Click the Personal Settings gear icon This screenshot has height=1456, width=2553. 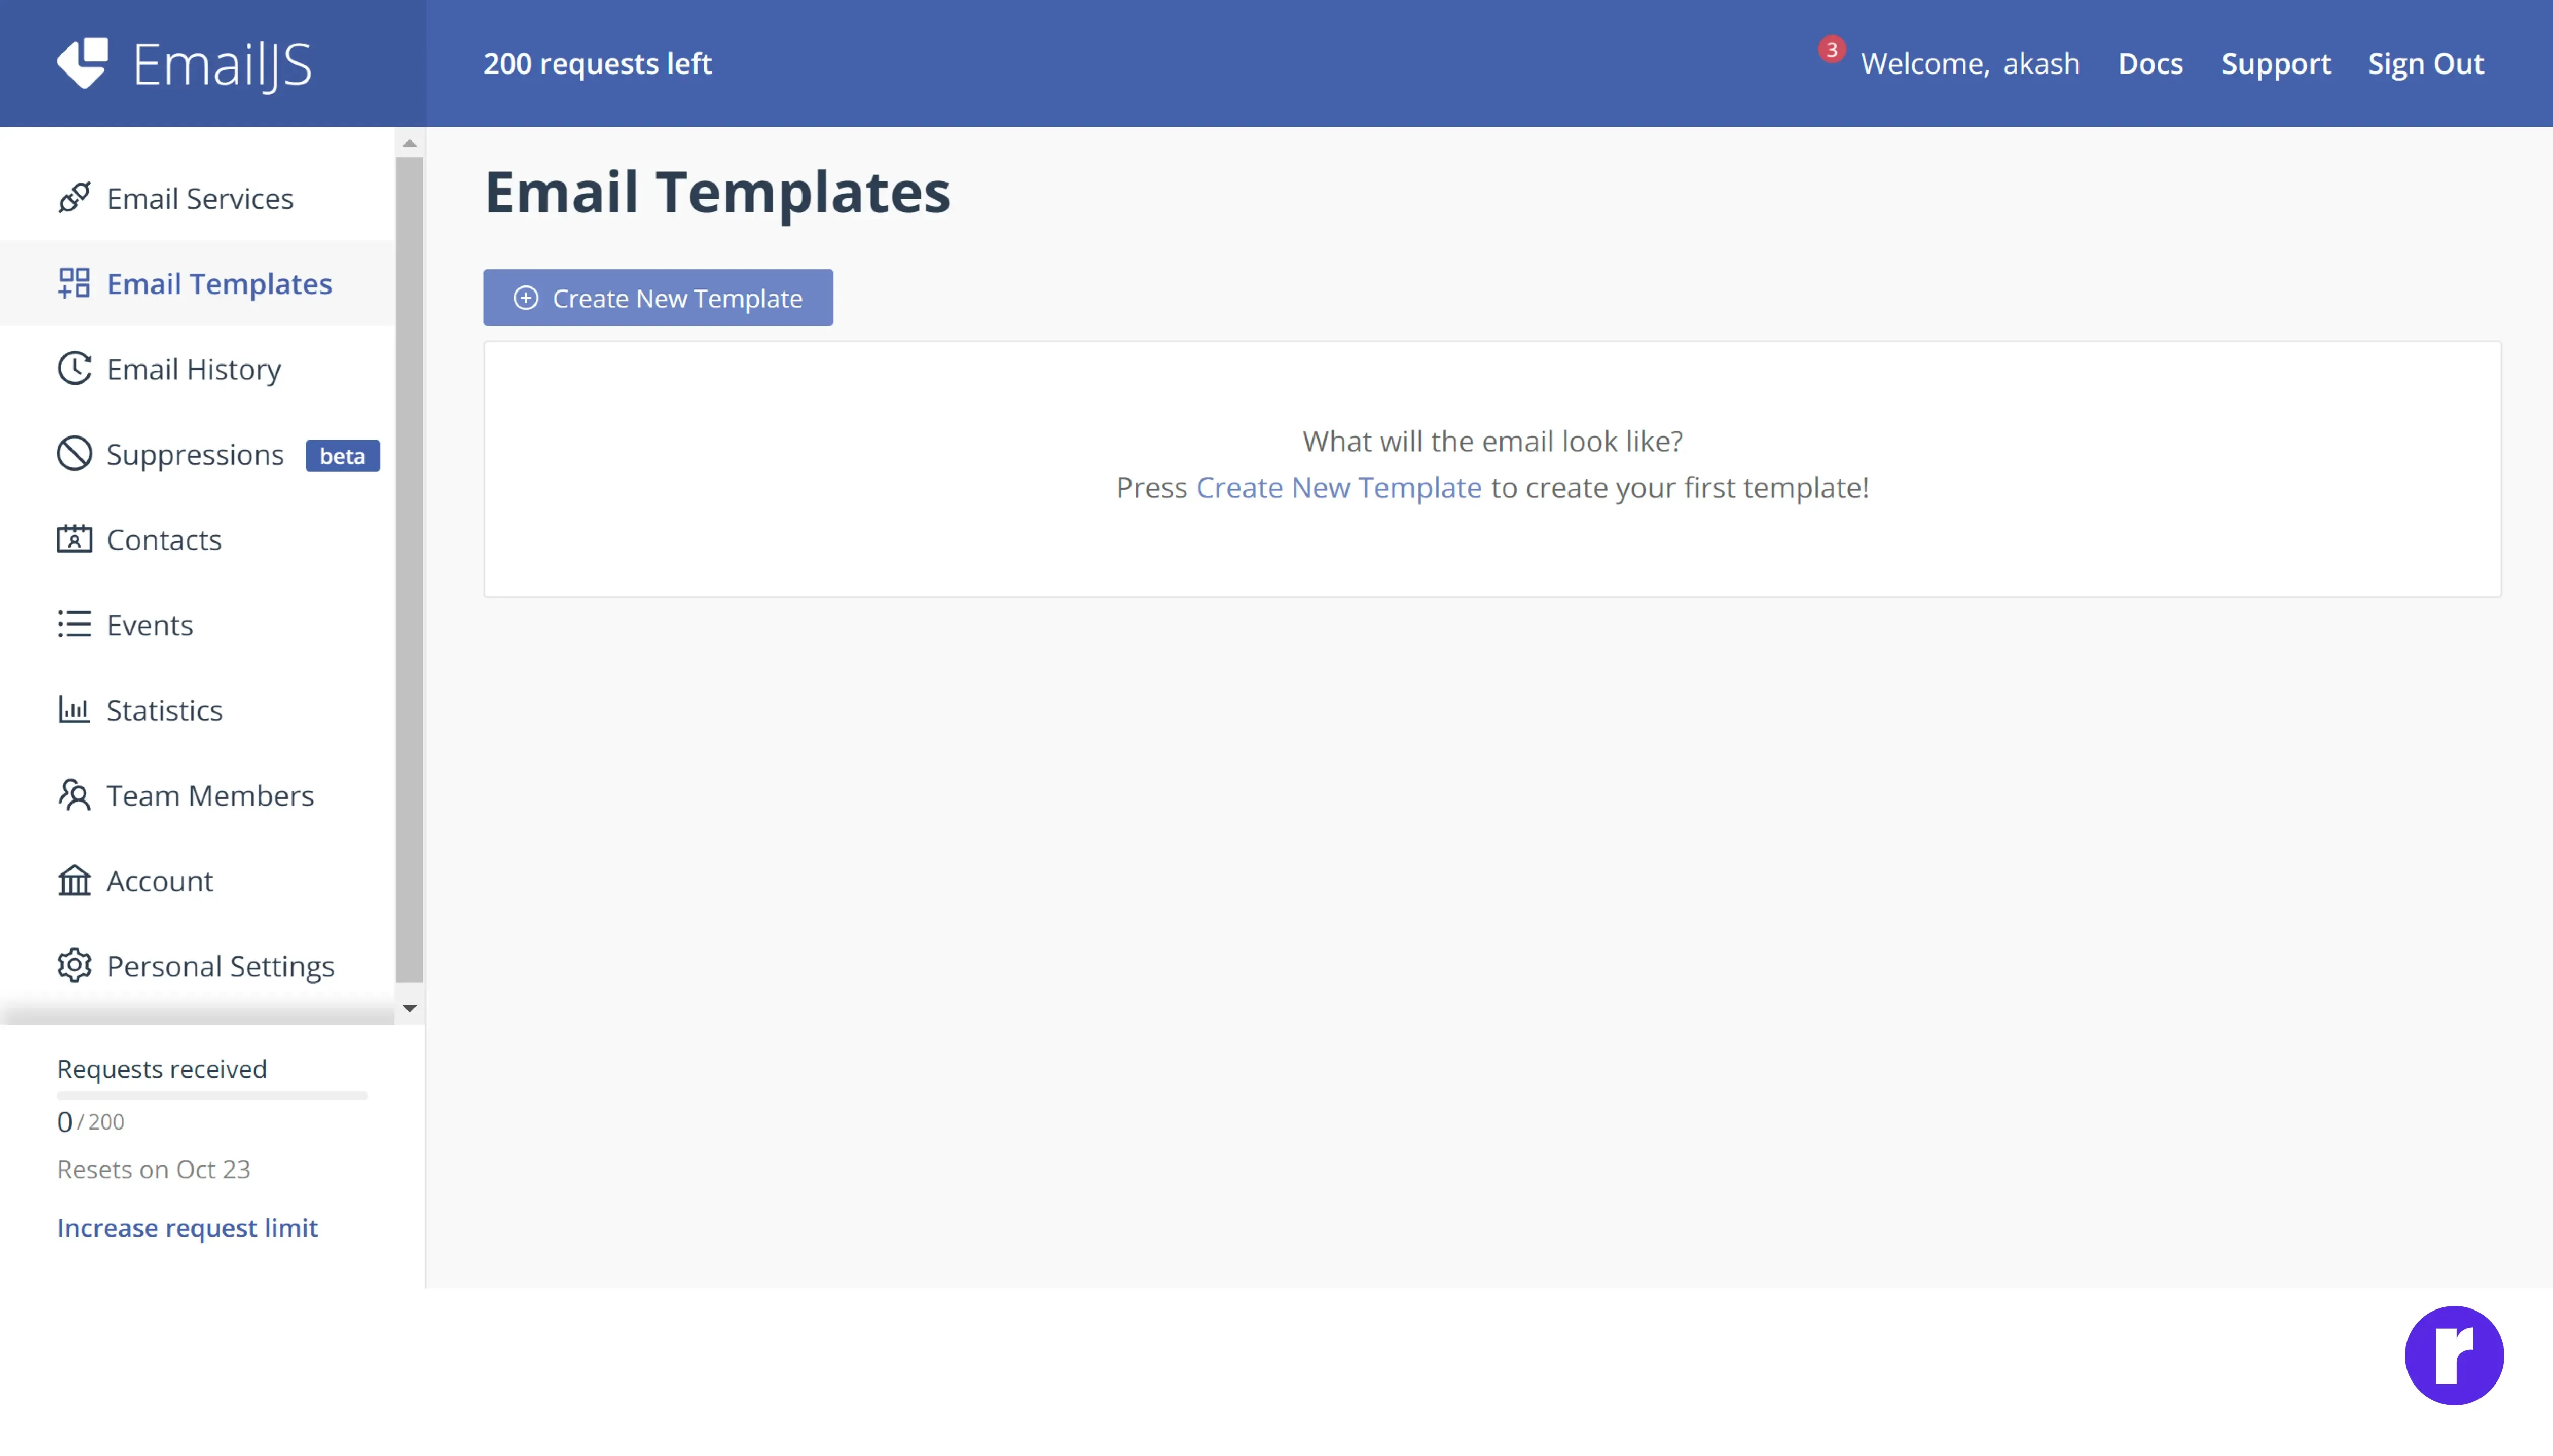tap(74, 966)
